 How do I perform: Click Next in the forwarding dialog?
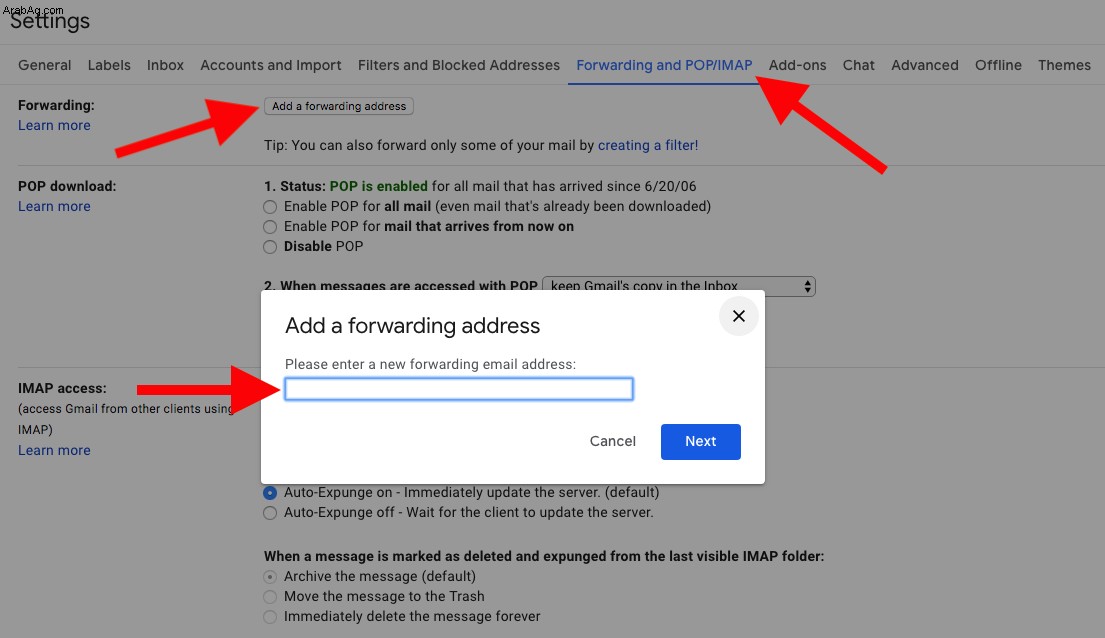pos(700,441)
